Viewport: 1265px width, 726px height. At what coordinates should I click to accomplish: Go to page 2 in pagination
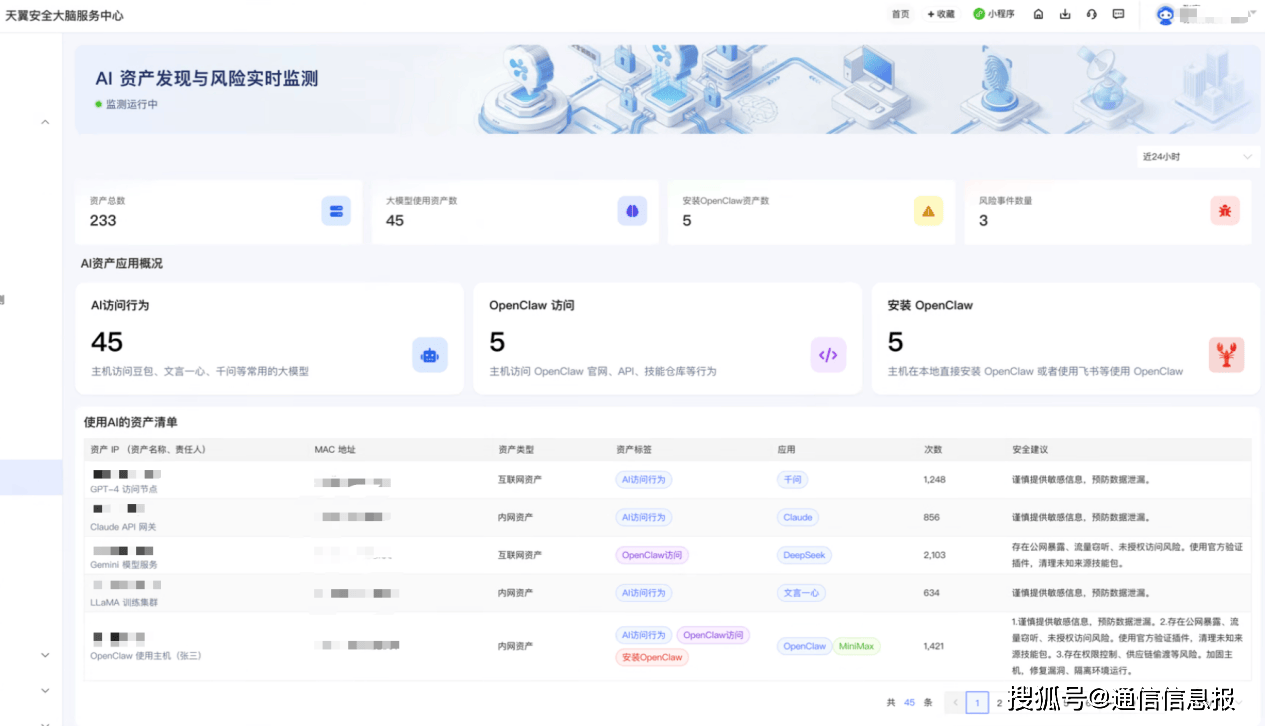coord(999,703)
